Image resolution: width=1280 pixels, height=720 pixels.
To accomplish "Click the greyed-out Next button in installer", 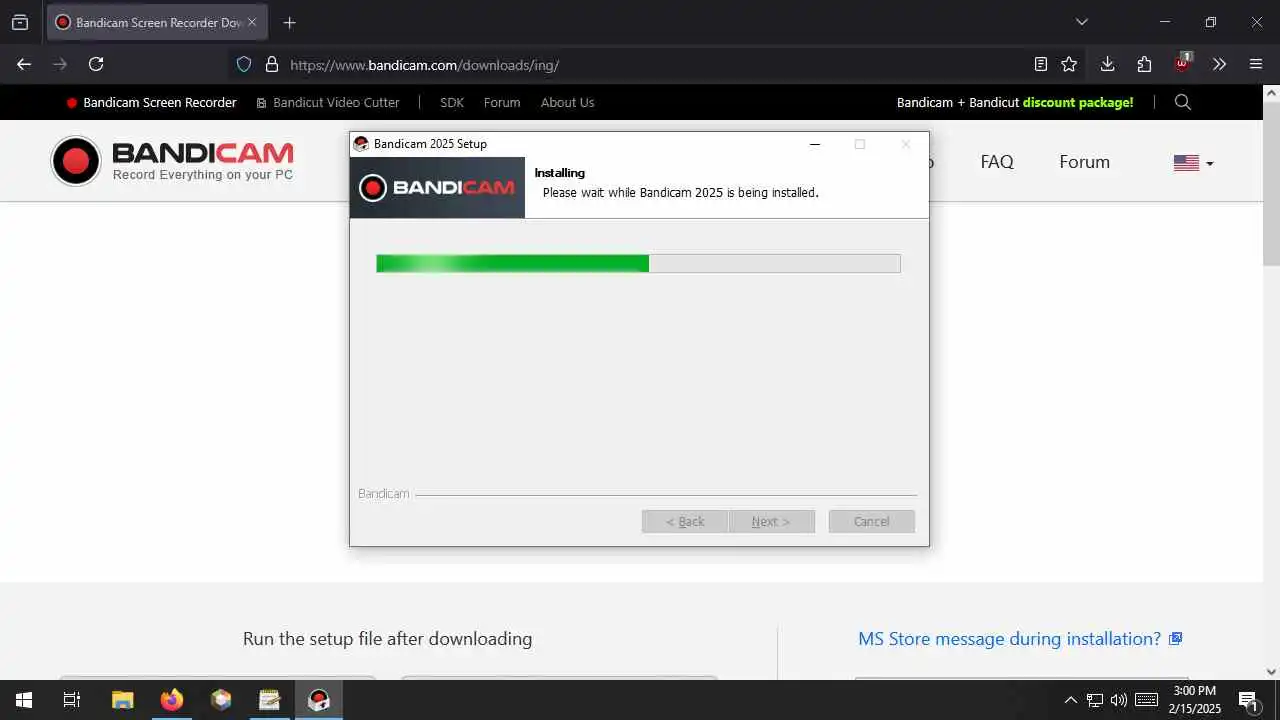I will [771, 521].
